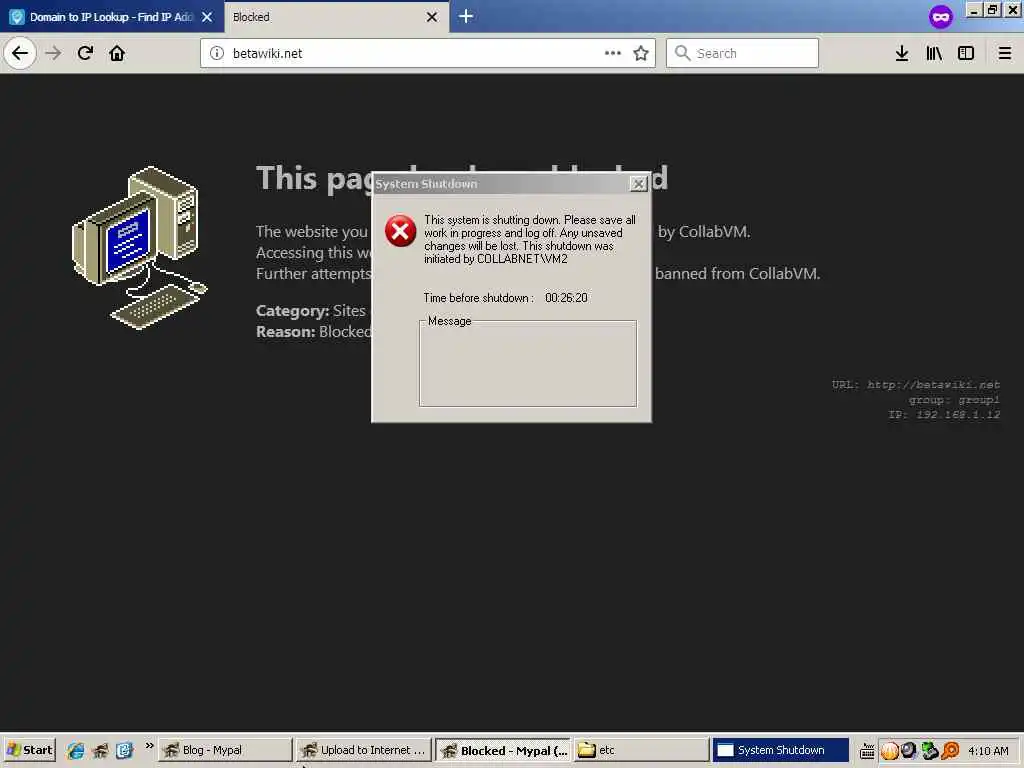Click the Message box in shutdown dialog
The height and width of the screenshot is (768, 1024).
pos(528,364)
